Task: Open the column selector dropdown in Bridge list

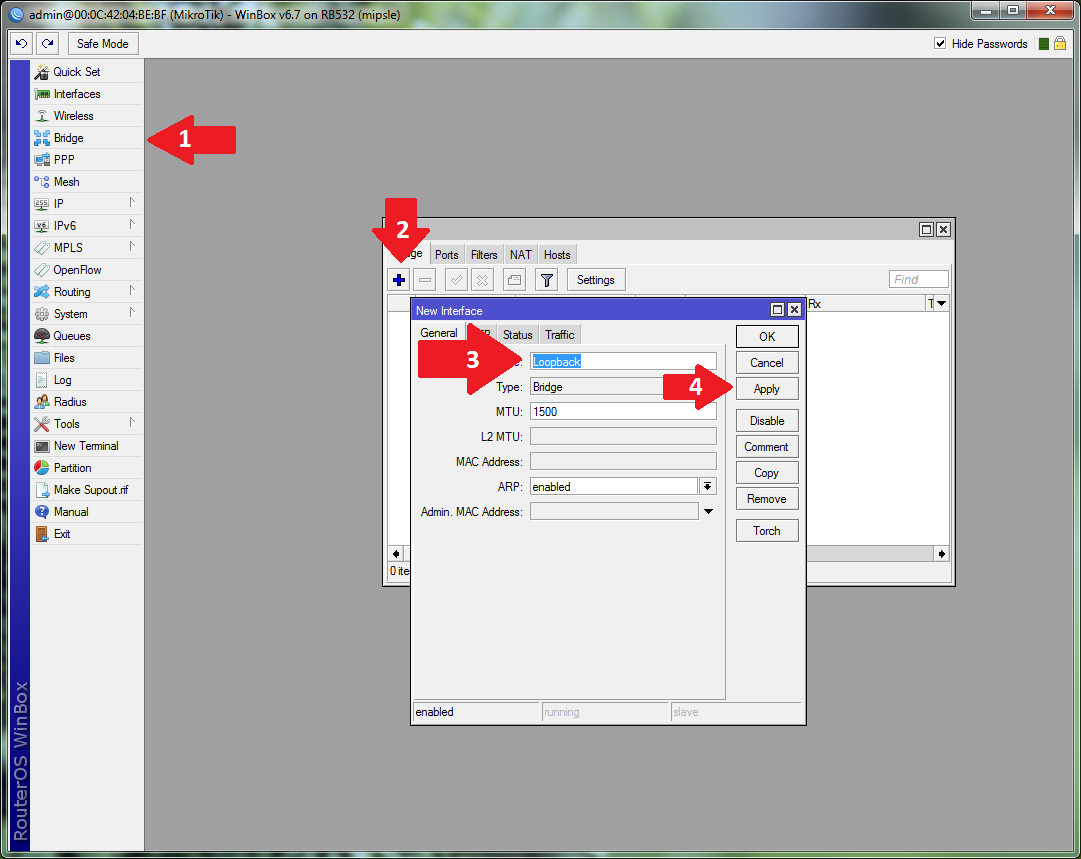Action: coord(942,303)
